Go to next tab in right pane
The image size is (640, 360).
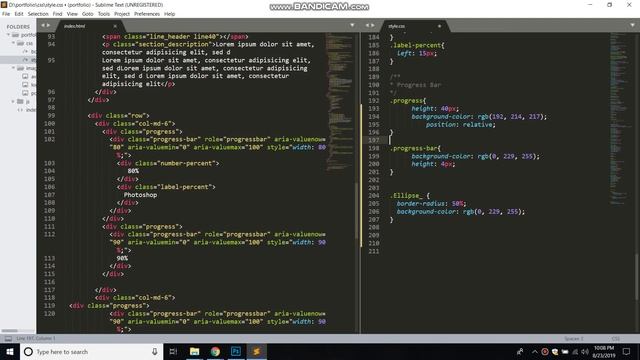click(x=373, y=25)
